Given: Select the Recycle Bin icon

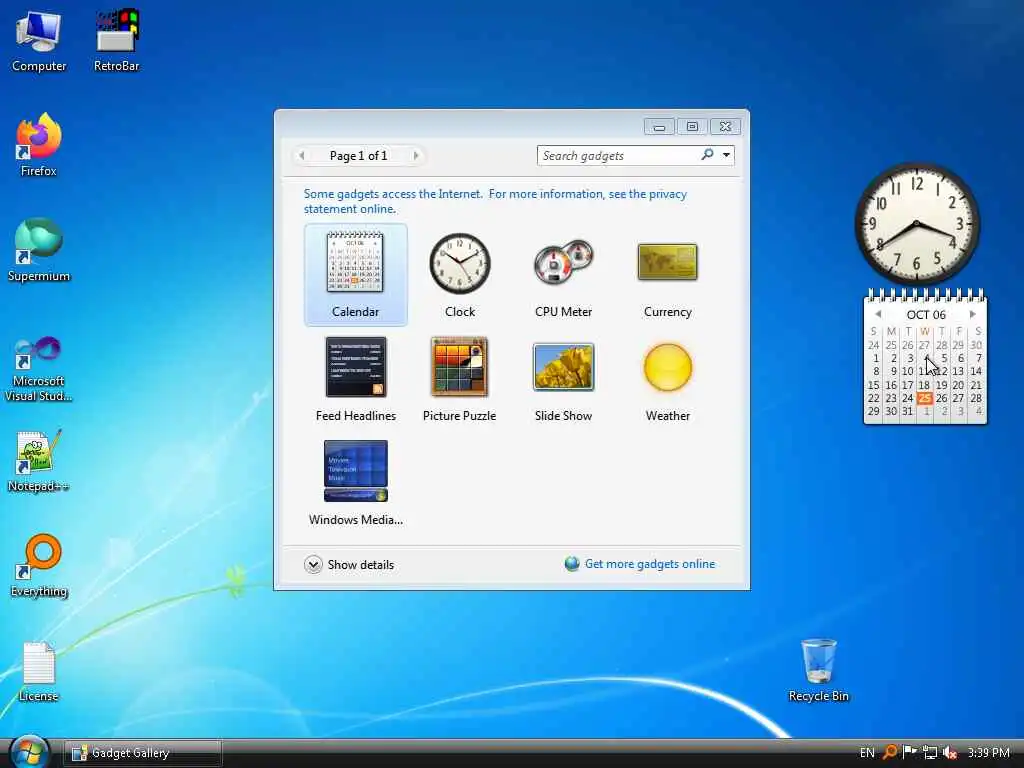Looking at the screenshot, I should [818, 671].
